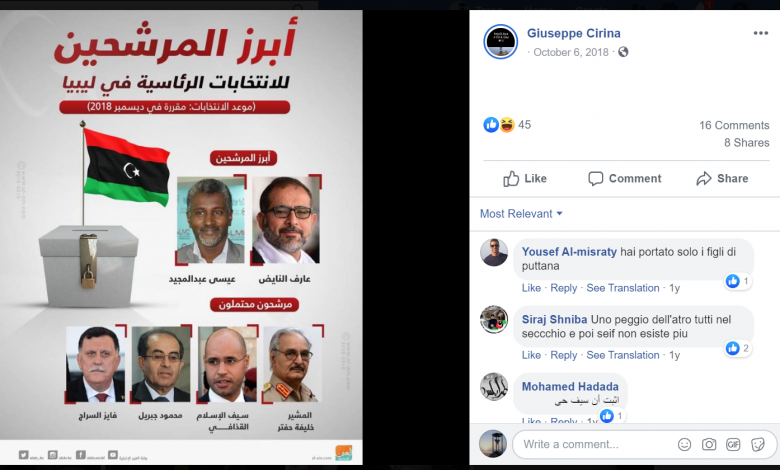Click the thumbs-up Like button on the post
The image size is (780, 470).
point(525,179)
